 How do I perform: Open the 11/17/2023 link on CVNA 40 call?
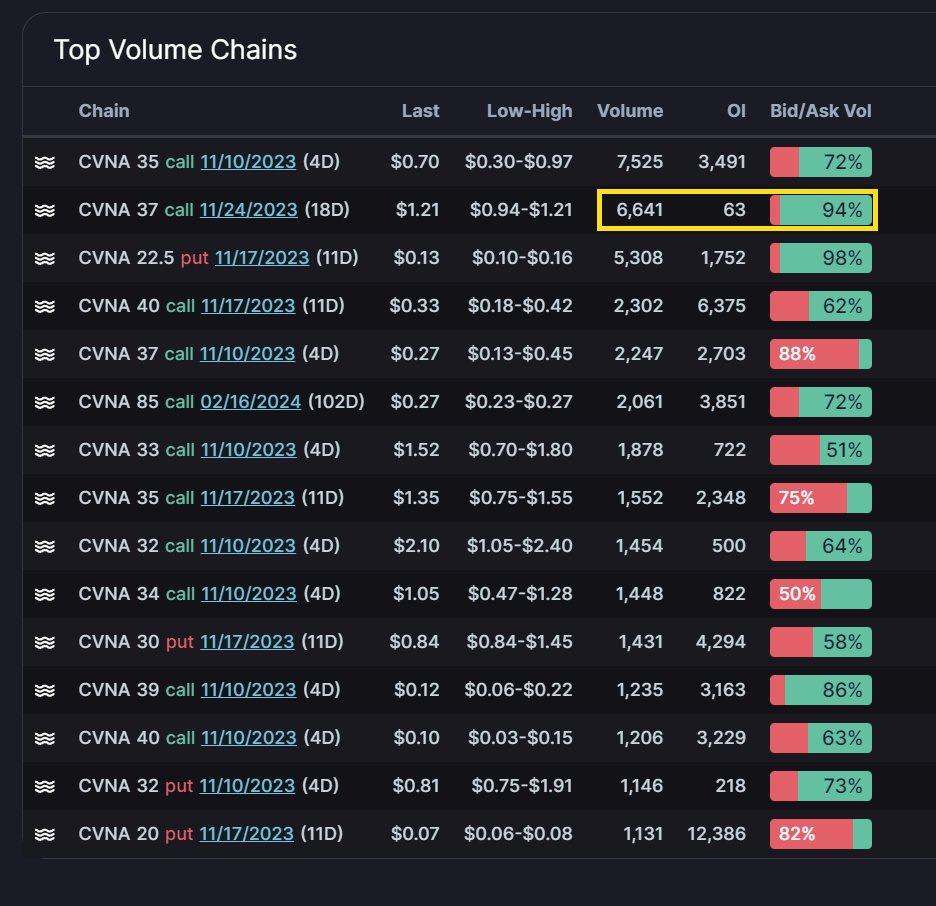pos(248,306)
